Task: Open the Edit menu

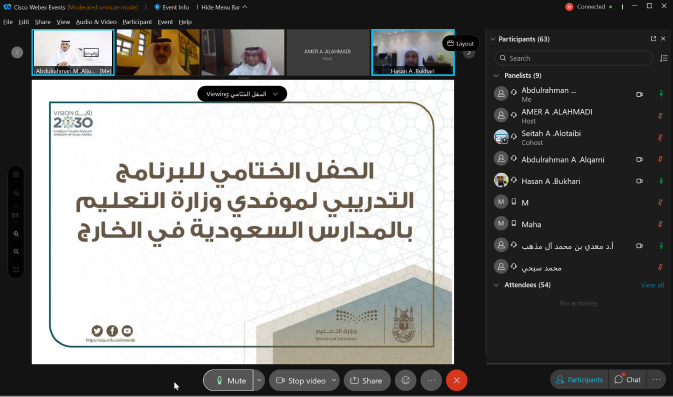Action: [24, 22]
